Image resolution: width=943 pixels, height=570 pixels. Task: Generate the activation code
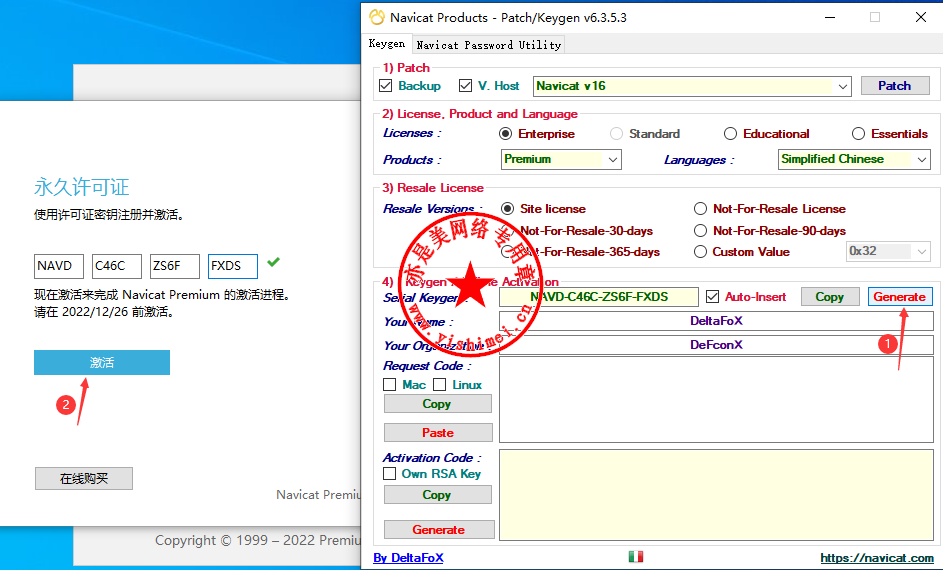[x=439, y=530]
